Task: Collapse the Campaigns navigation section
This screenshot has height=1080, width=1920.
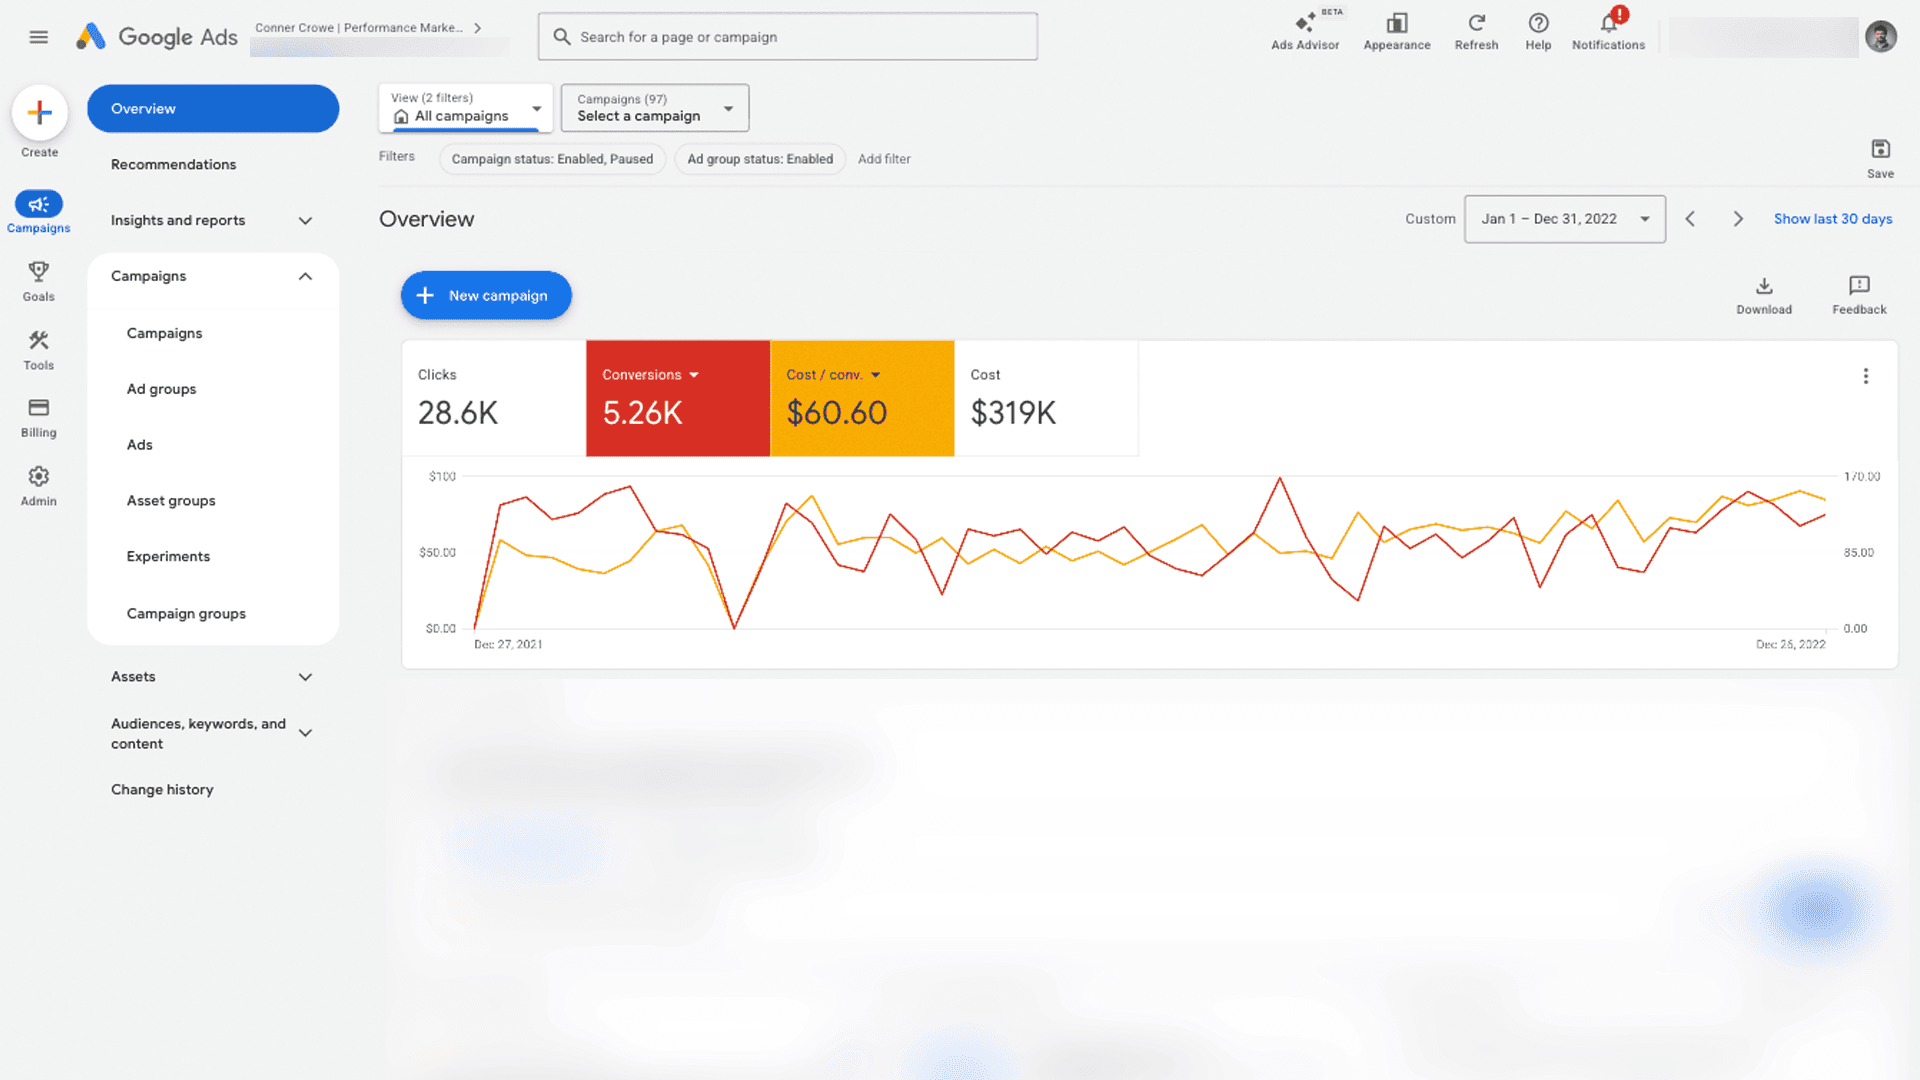Action: 305,276
